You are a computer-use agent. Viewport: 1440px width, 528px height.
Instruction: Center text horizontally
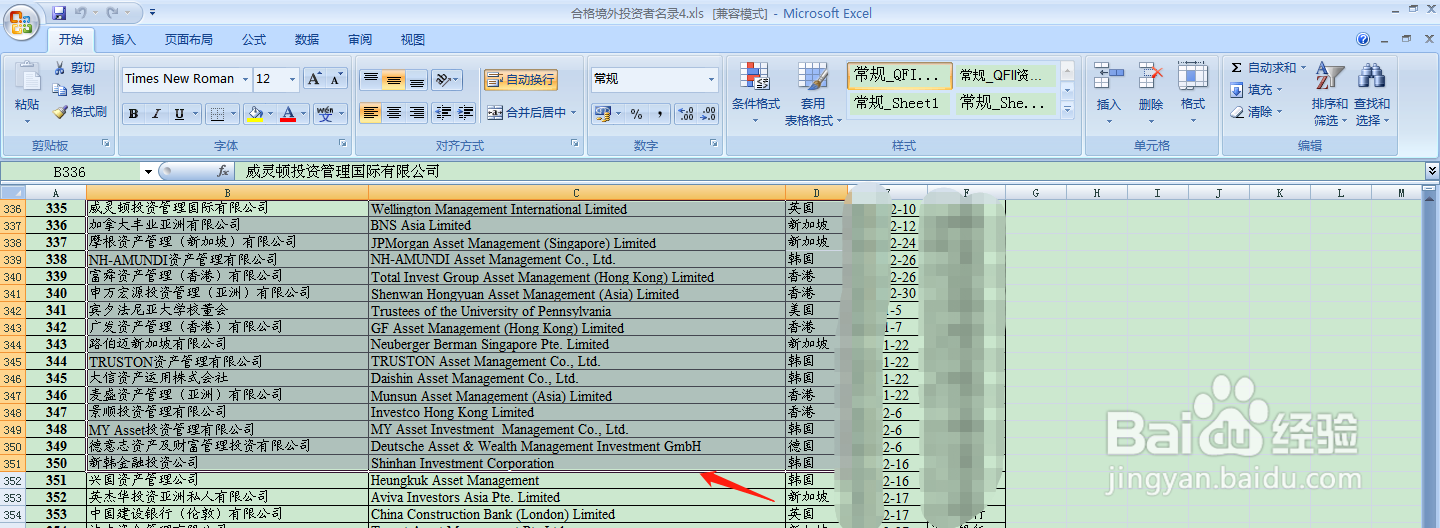[394, 113]
